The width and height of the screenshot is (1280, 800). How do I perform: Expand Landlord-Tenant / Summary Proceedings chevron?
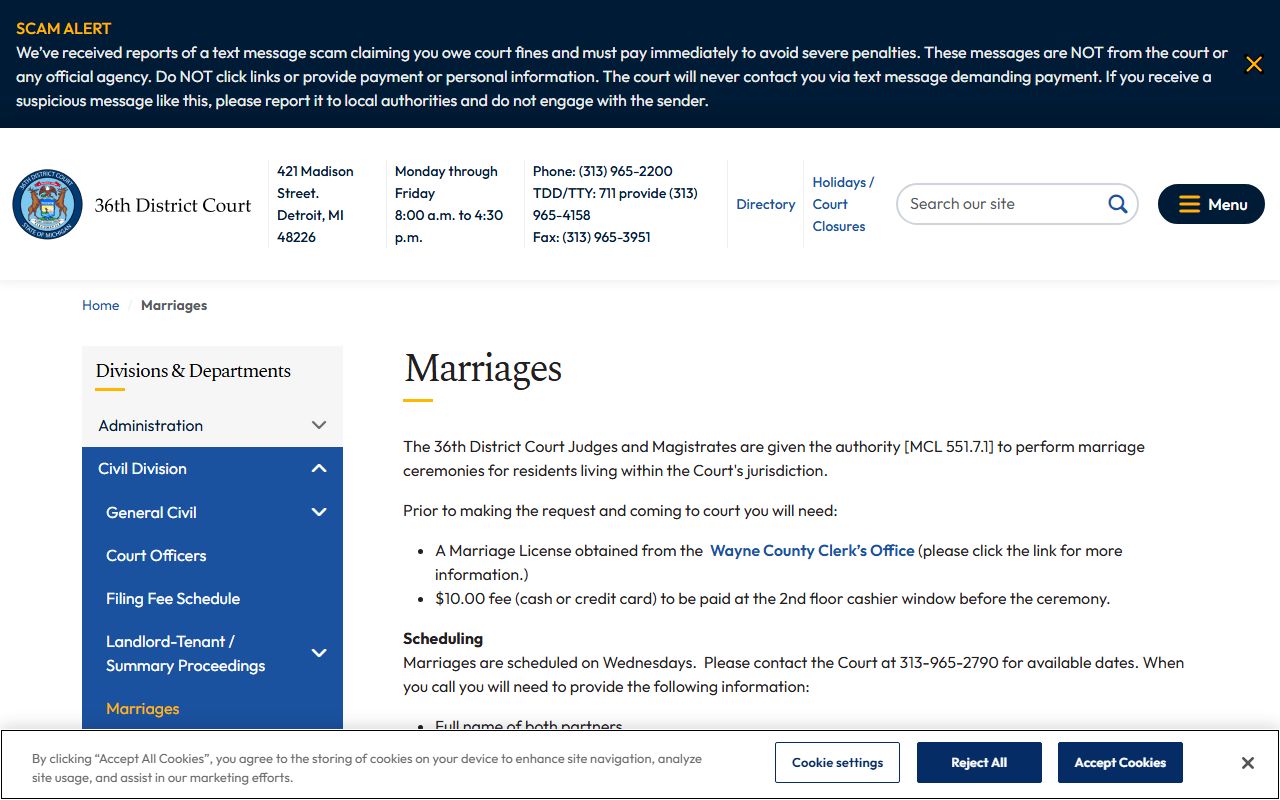click(x=319, y=653)
